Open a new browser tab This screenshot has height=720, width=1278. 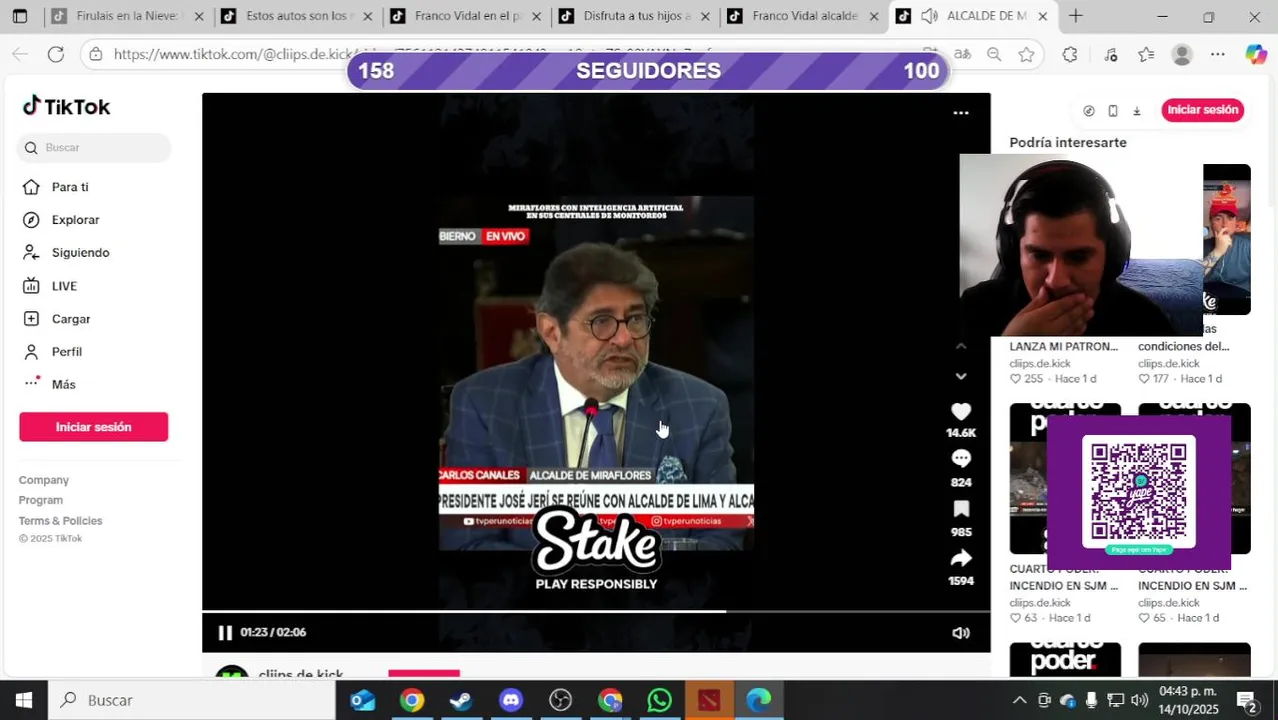pos(1076,16)
